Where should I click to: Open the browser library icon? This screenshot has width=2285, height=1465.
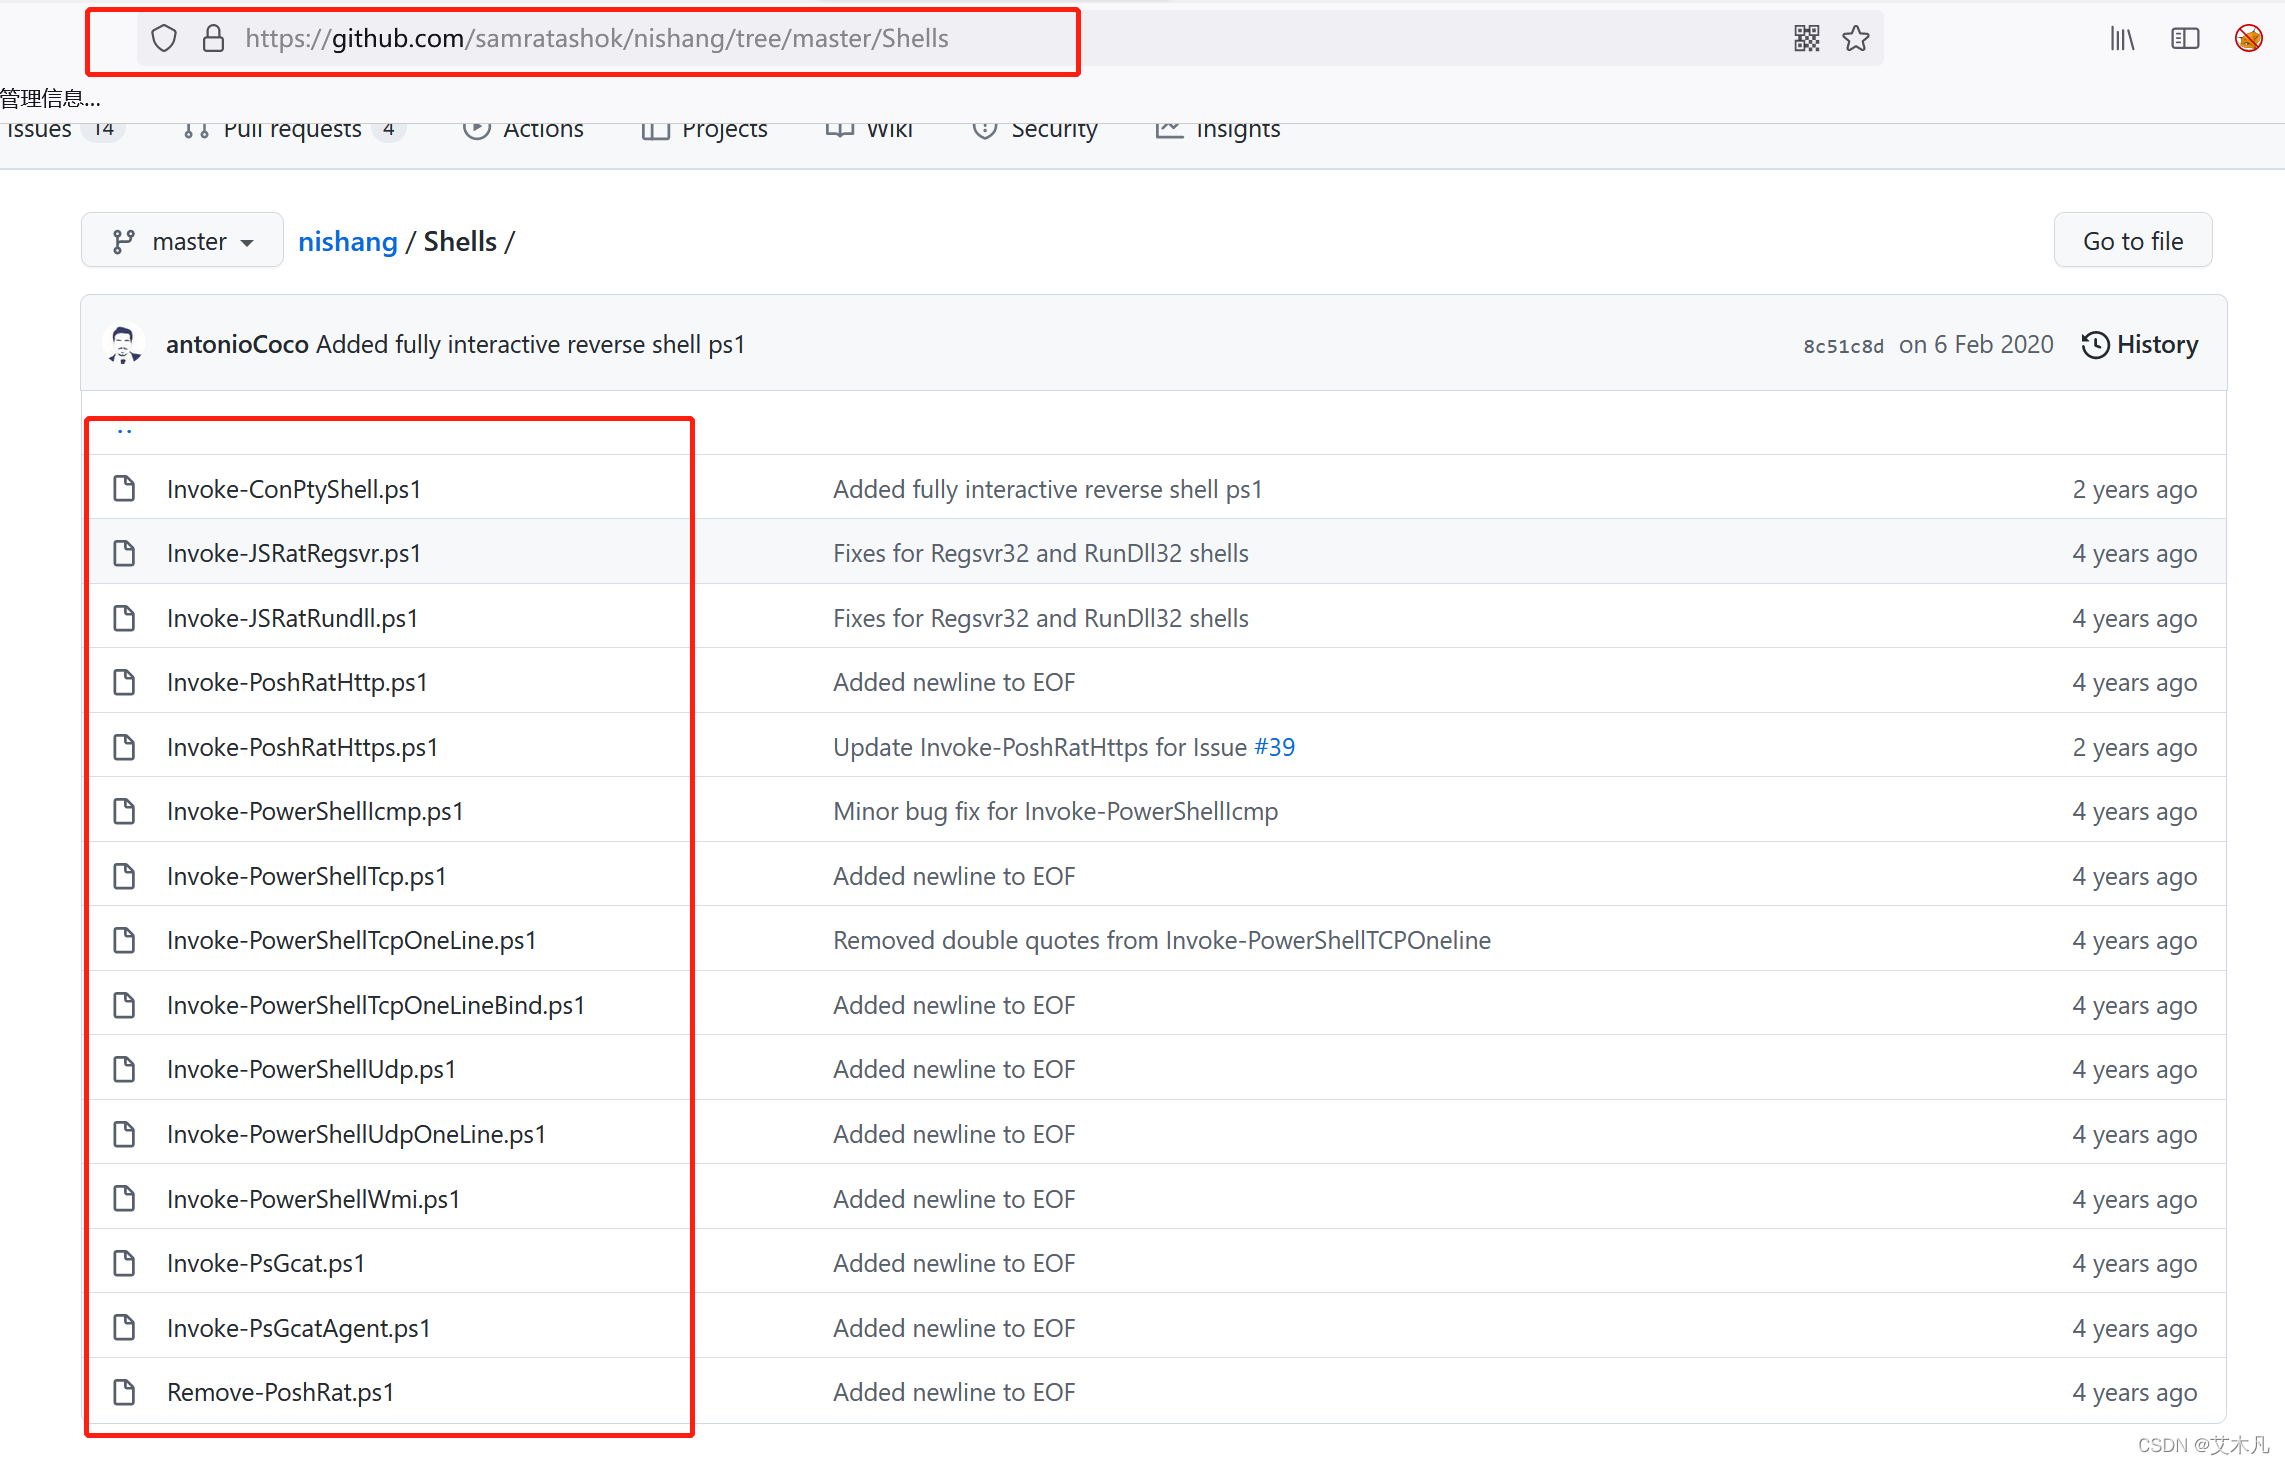click(x=2122, y=39)
